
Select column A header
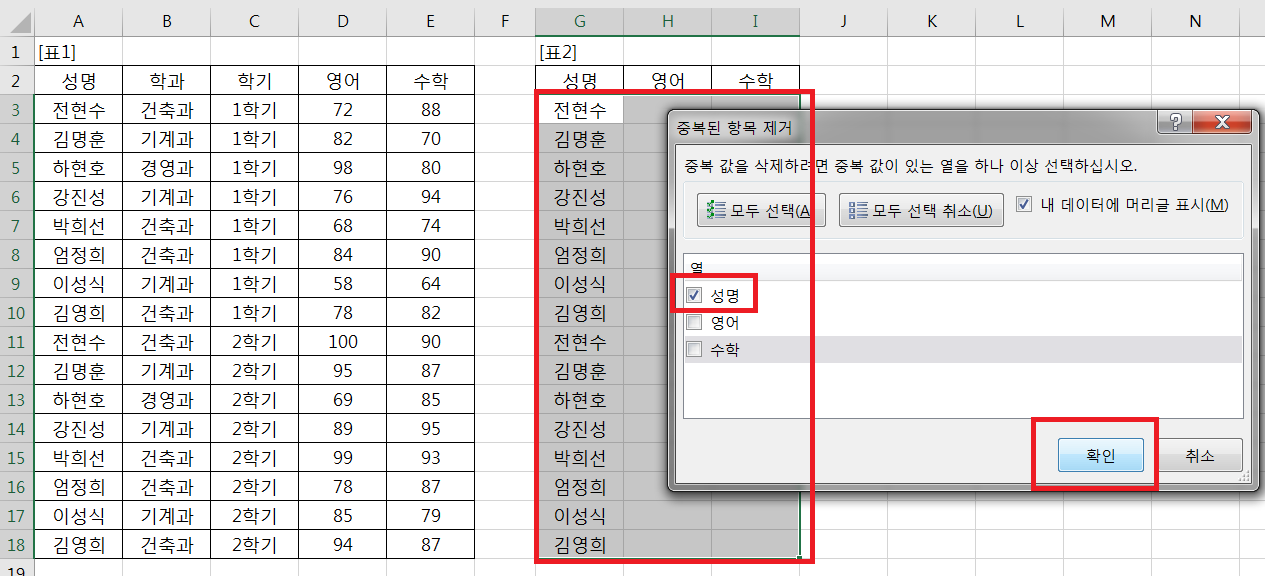[78, 21]
